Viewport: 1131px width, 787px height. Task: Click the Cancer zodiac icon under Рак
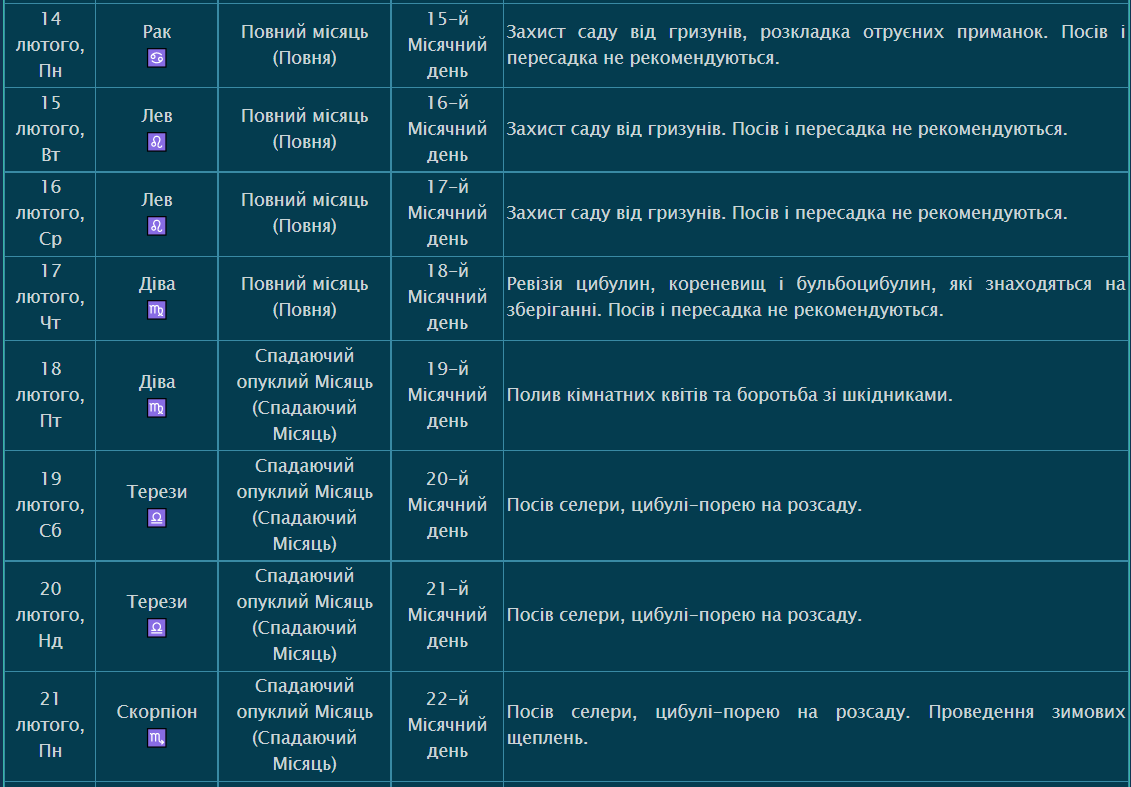click(x=157, y=58)
